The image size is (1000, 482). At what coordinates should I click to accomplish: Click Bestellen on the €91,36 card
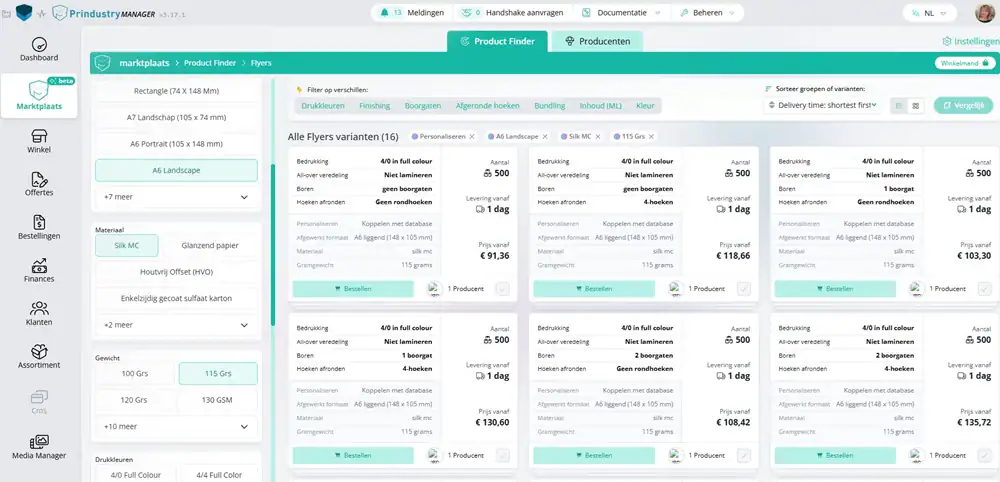point(353,289)
